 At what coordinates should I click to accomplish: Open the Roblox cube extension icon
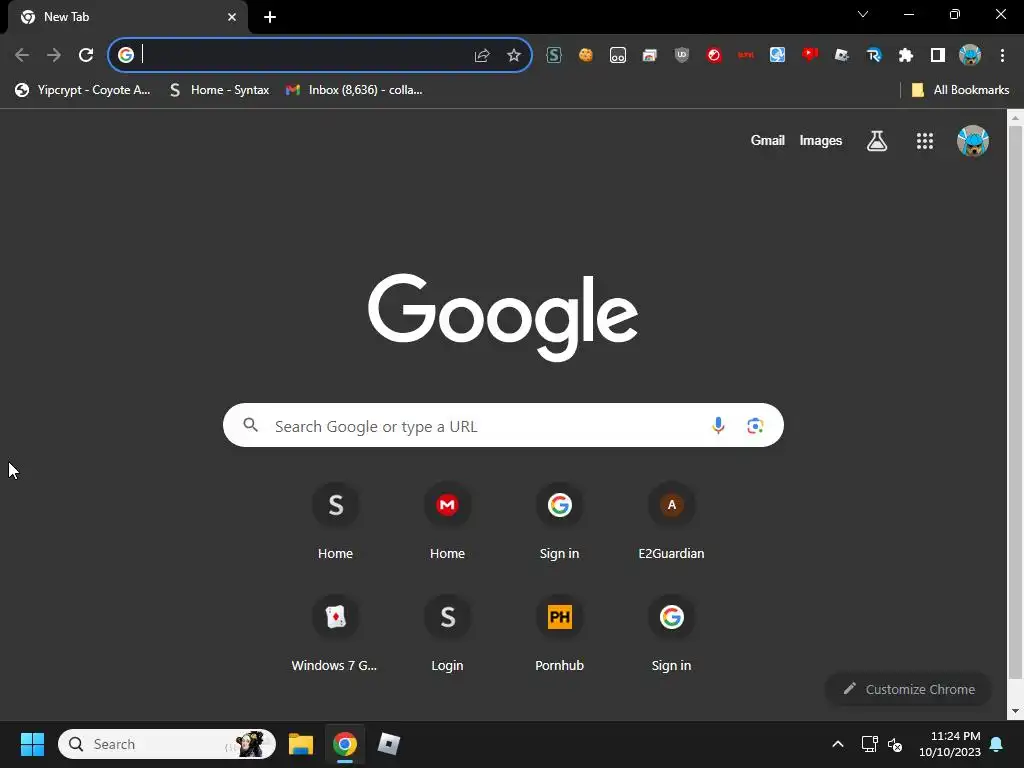point(842,55)
